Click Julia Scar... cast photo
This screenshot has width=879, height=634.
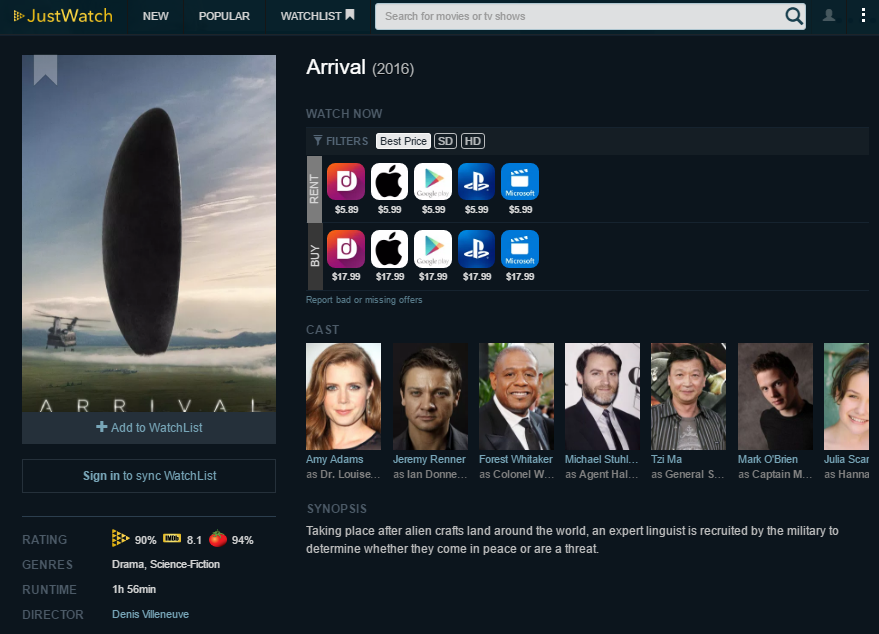846,396
